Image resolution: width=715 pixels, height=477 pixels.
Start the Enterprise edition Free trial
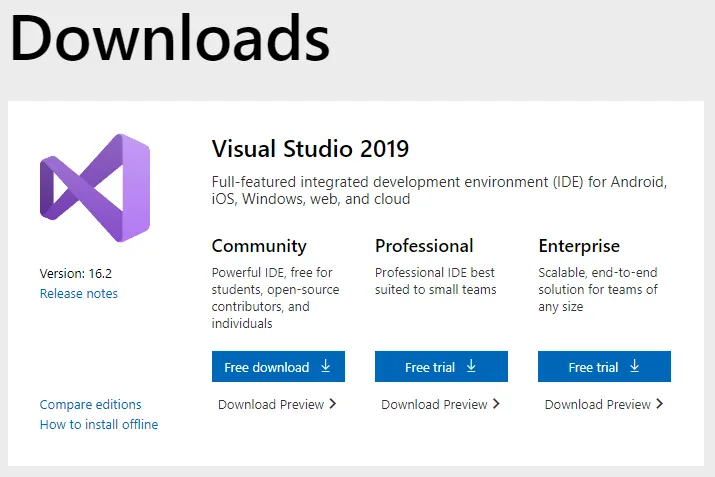tap(604, 366)
